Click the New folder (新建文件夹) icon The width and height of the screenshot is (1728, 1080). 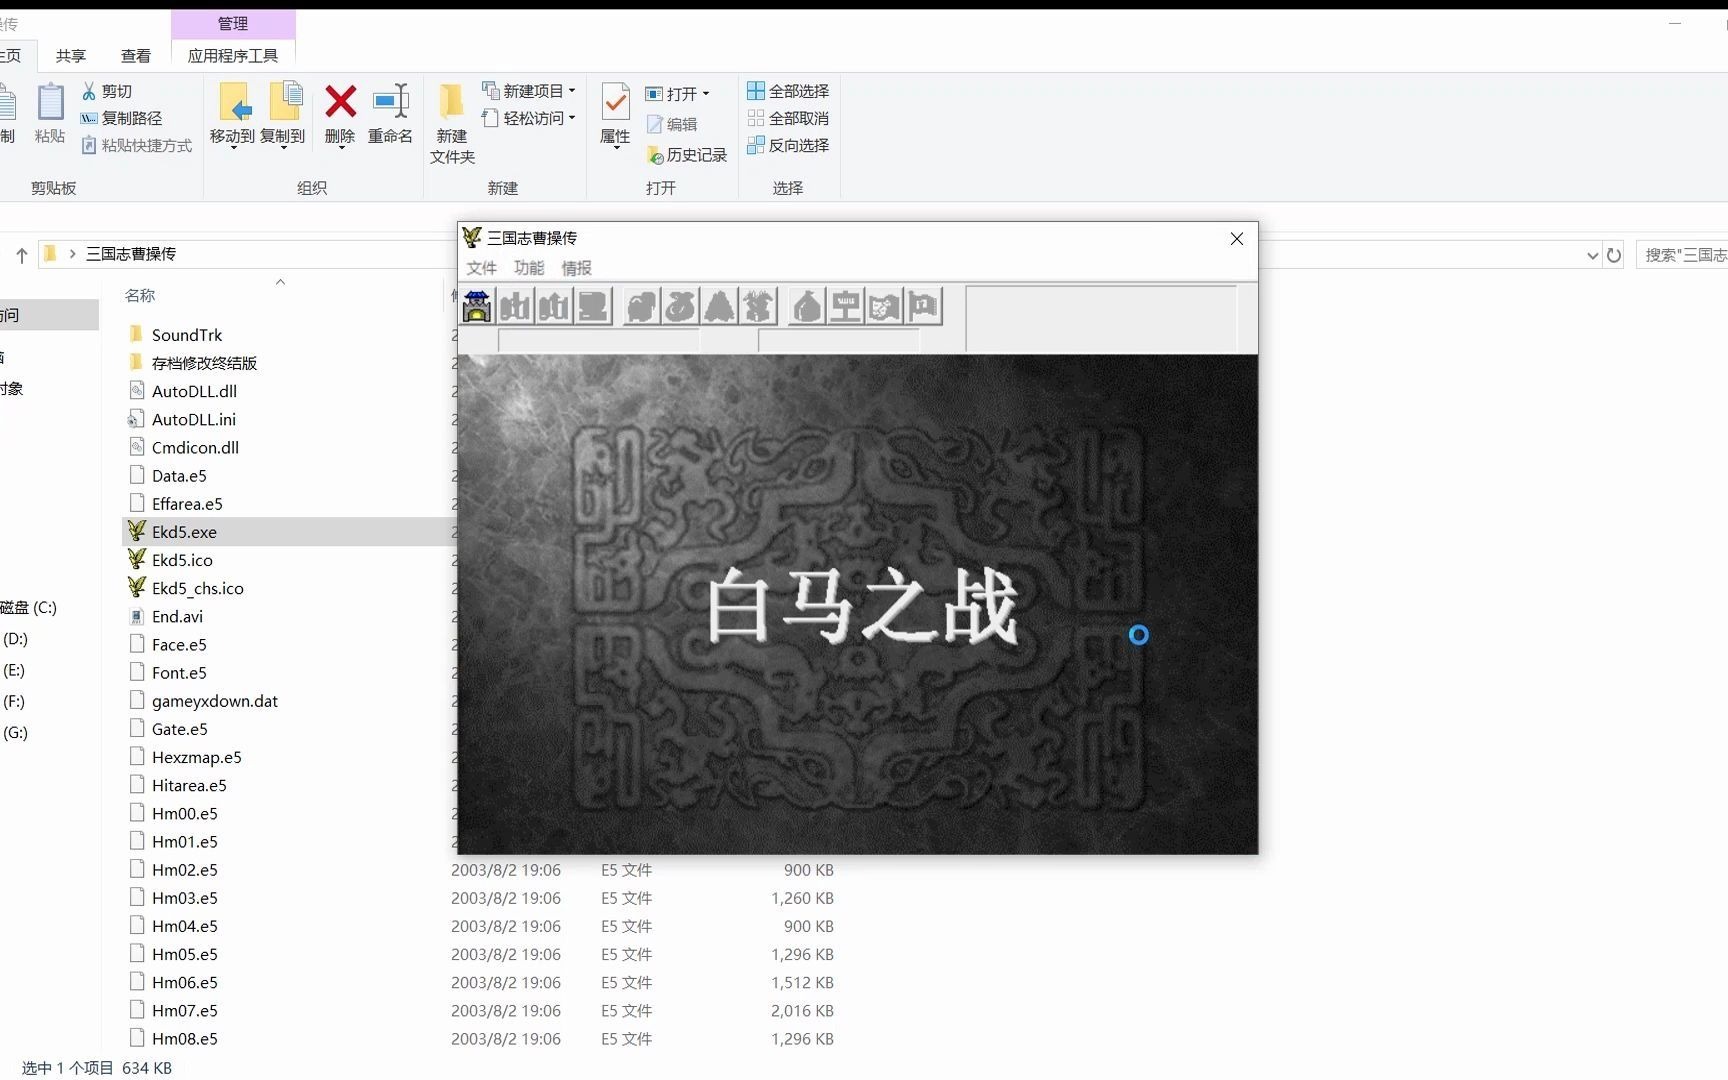[452, 101]
